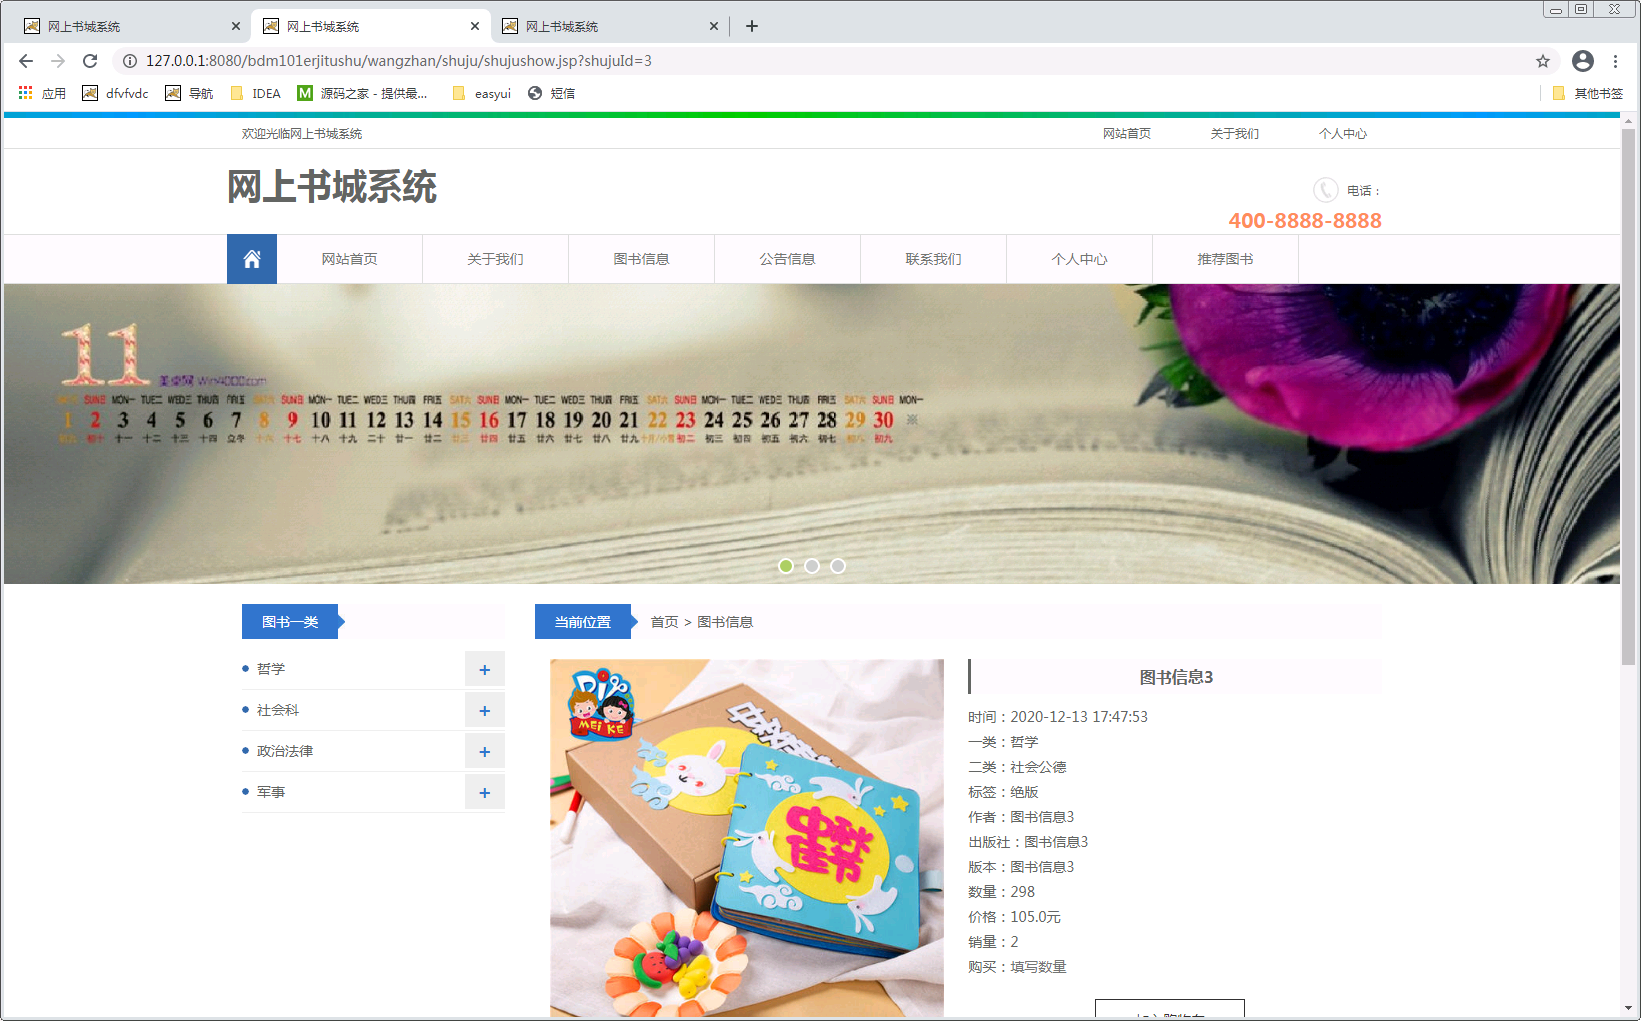Click the 填写数量 purchase quantity field

(x=1038, y=967)
